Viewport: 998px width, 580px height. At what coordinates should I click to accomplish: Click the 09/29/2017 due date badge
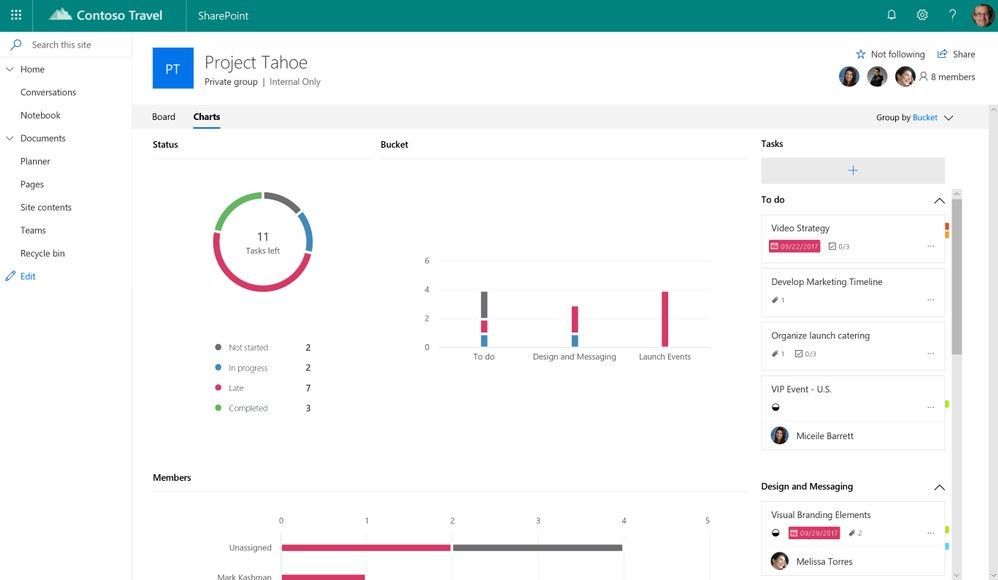click(814, 533)
